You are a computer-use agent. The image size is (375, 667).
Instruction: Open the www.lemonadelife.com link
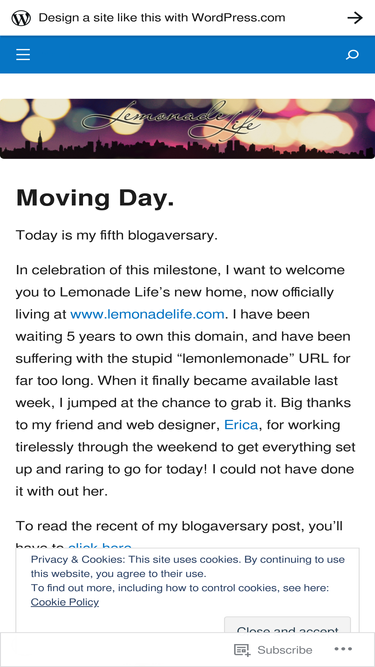(147, 314)
